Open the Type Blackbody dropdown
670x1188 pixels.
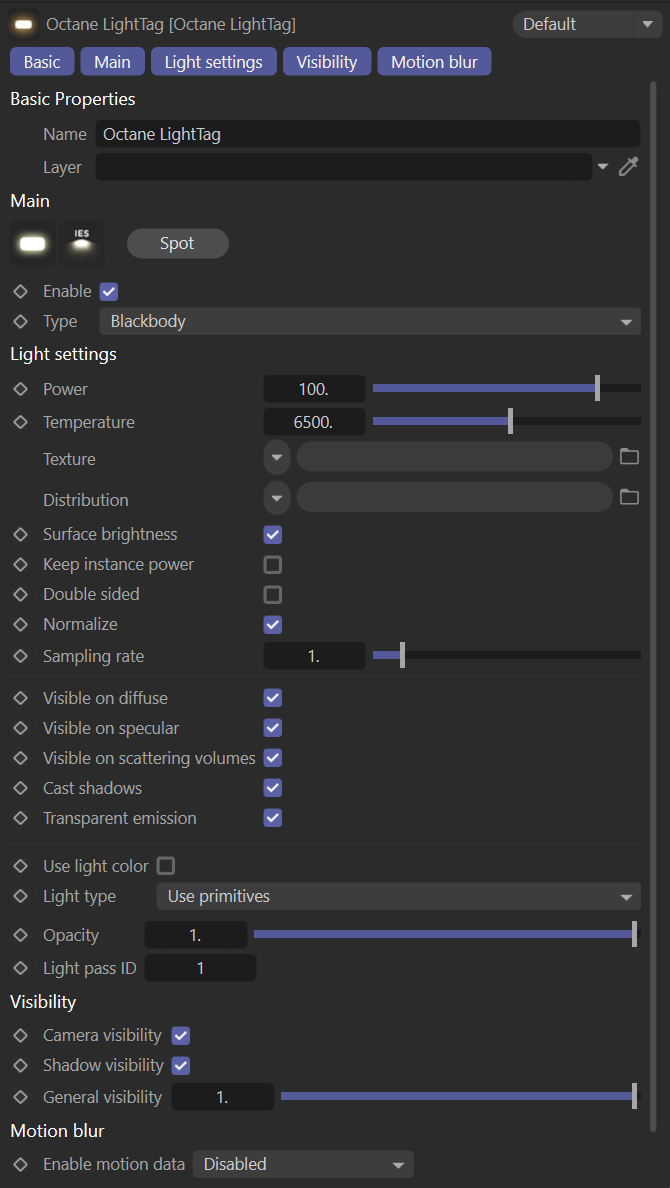[x=369, y=321]
